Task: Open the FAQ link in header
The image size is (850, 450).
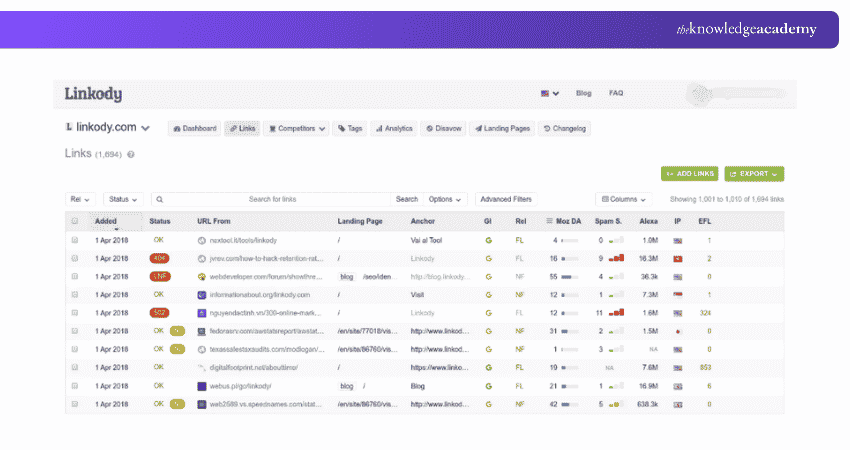Action: pyautogui.click(x=616, y=93)
